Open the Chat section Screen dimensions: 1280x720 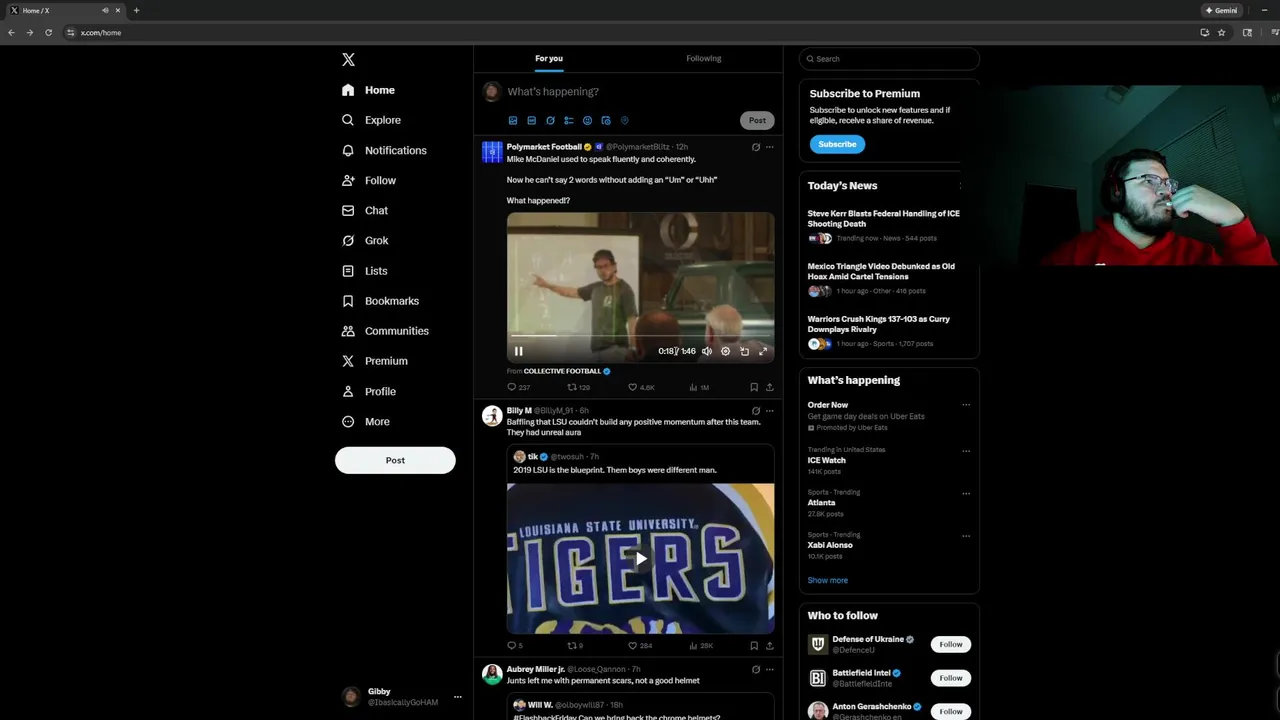[x=365, y=210]
